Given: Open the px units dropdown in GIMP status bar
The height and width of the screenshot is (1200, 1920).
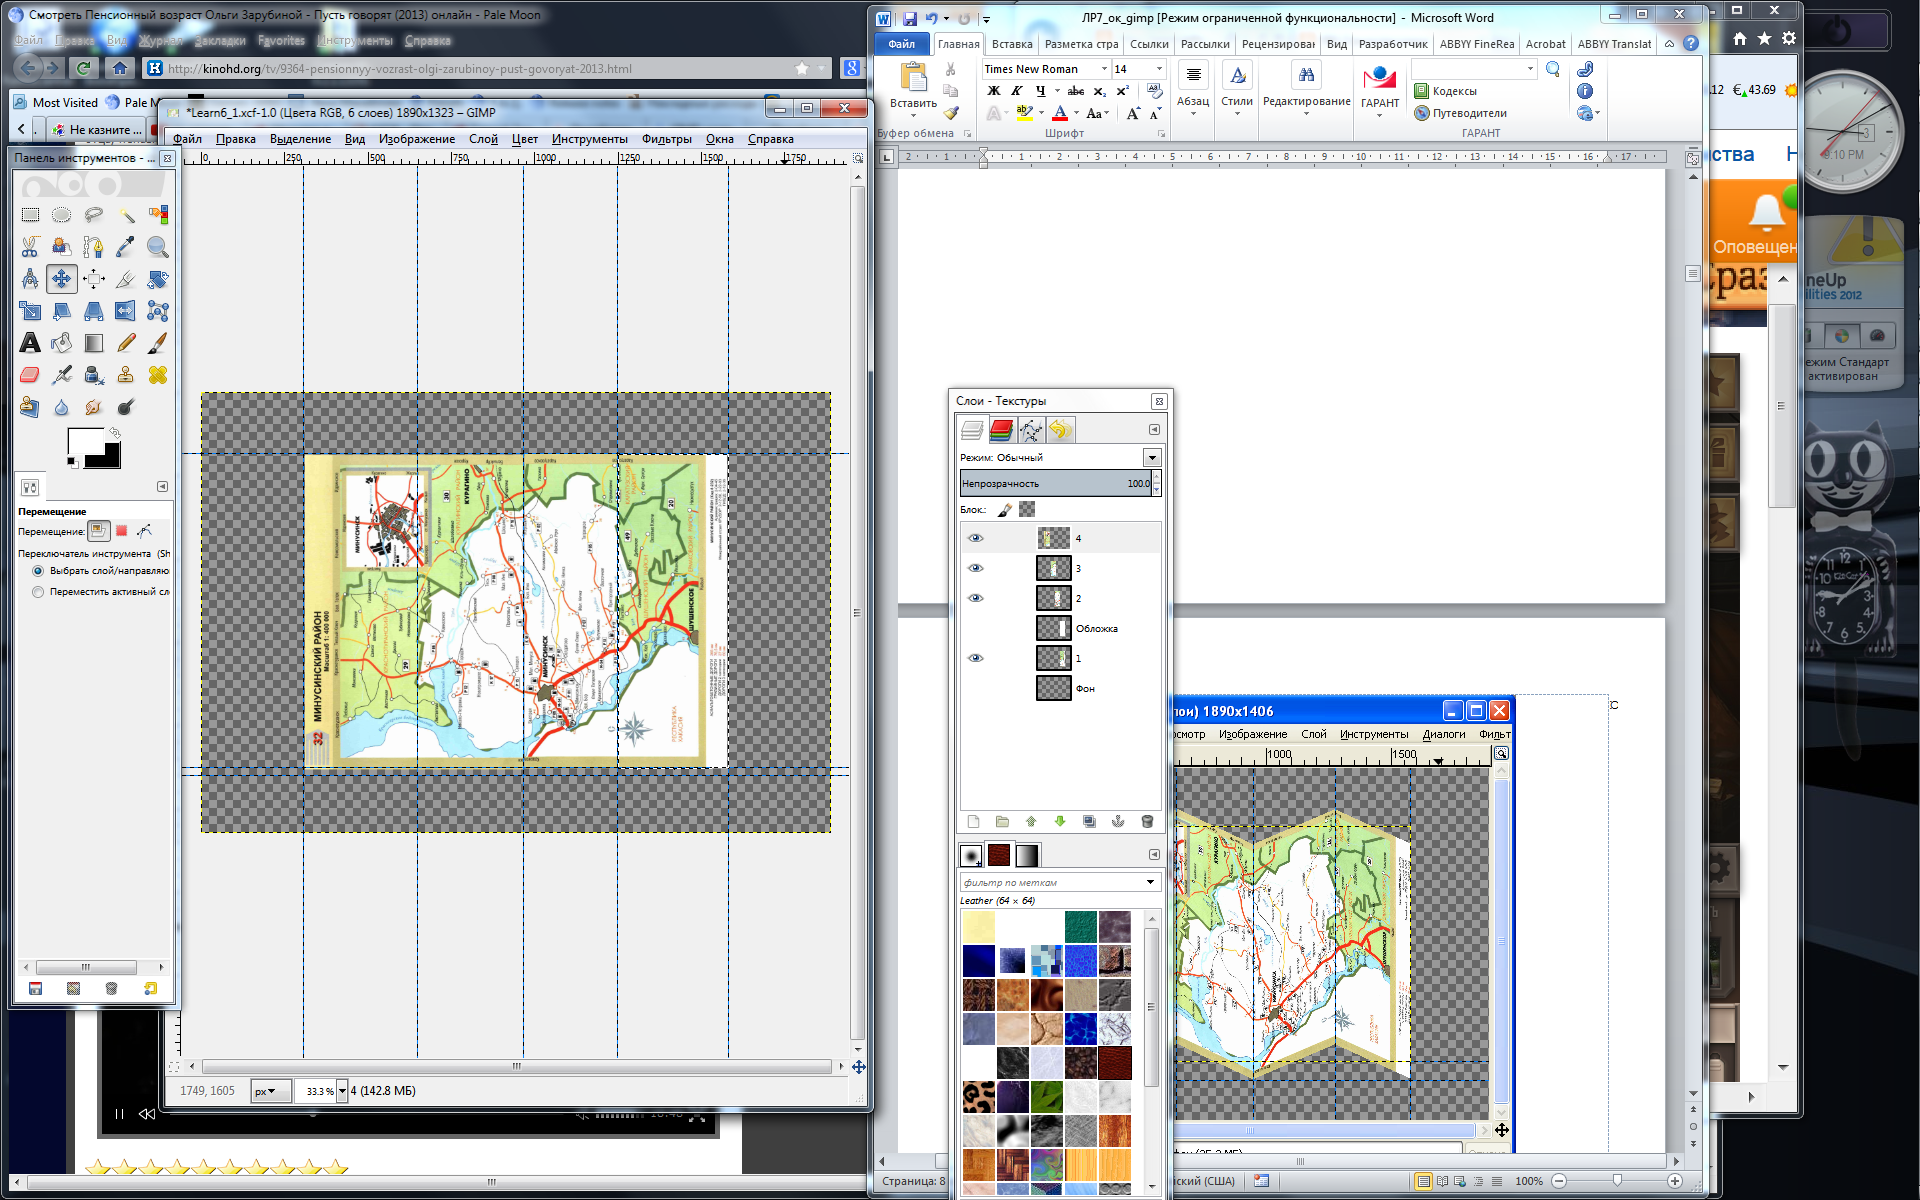Looking at the screenshot, I should point(270,1091).
